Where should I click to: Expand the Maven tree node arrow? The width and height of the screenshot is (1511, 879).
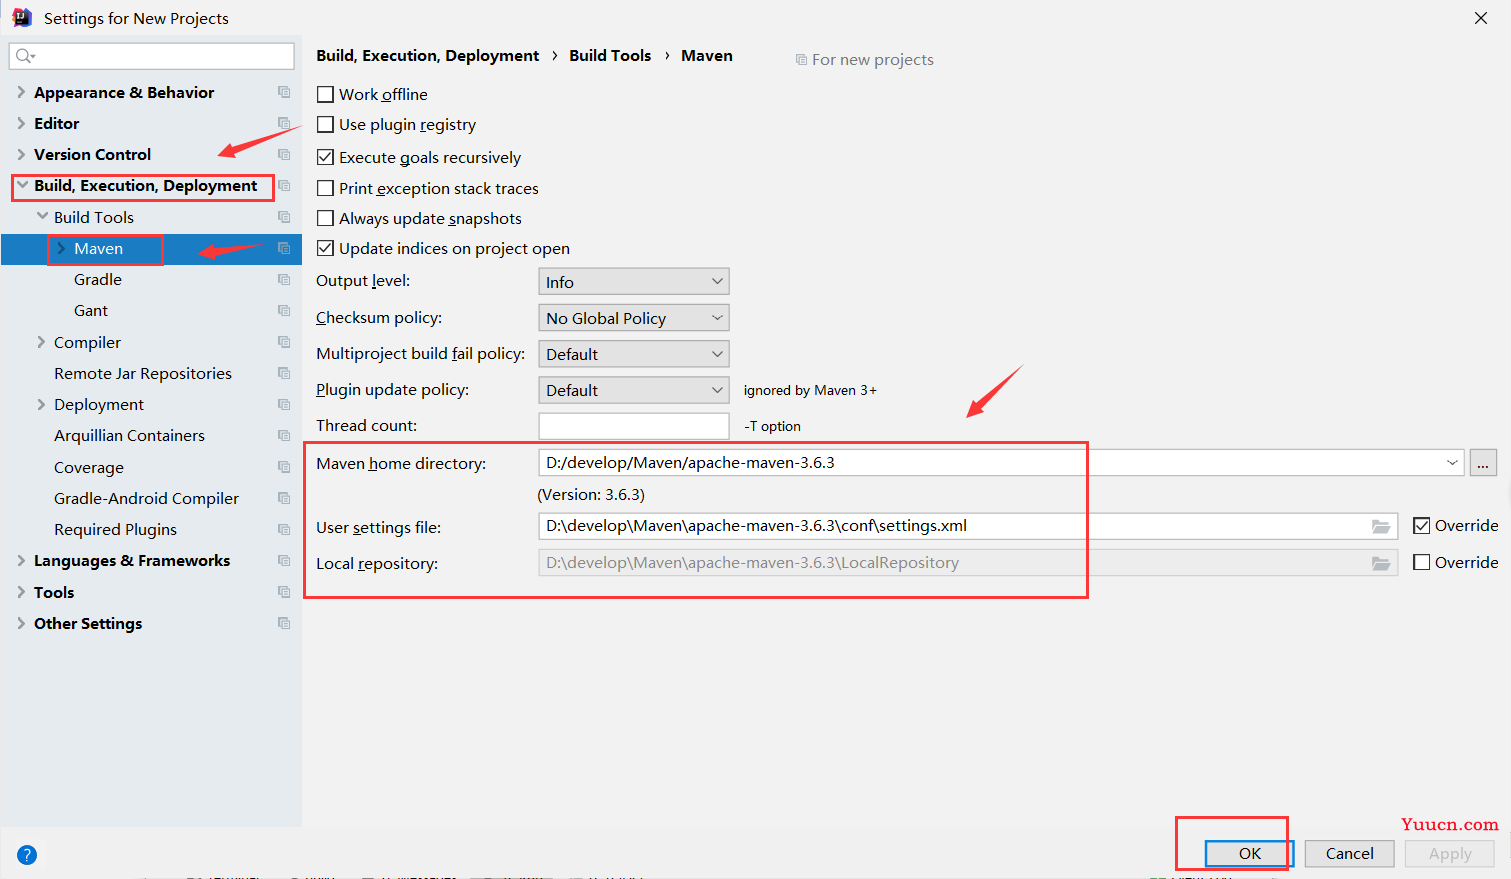click(x=61, y=248)
